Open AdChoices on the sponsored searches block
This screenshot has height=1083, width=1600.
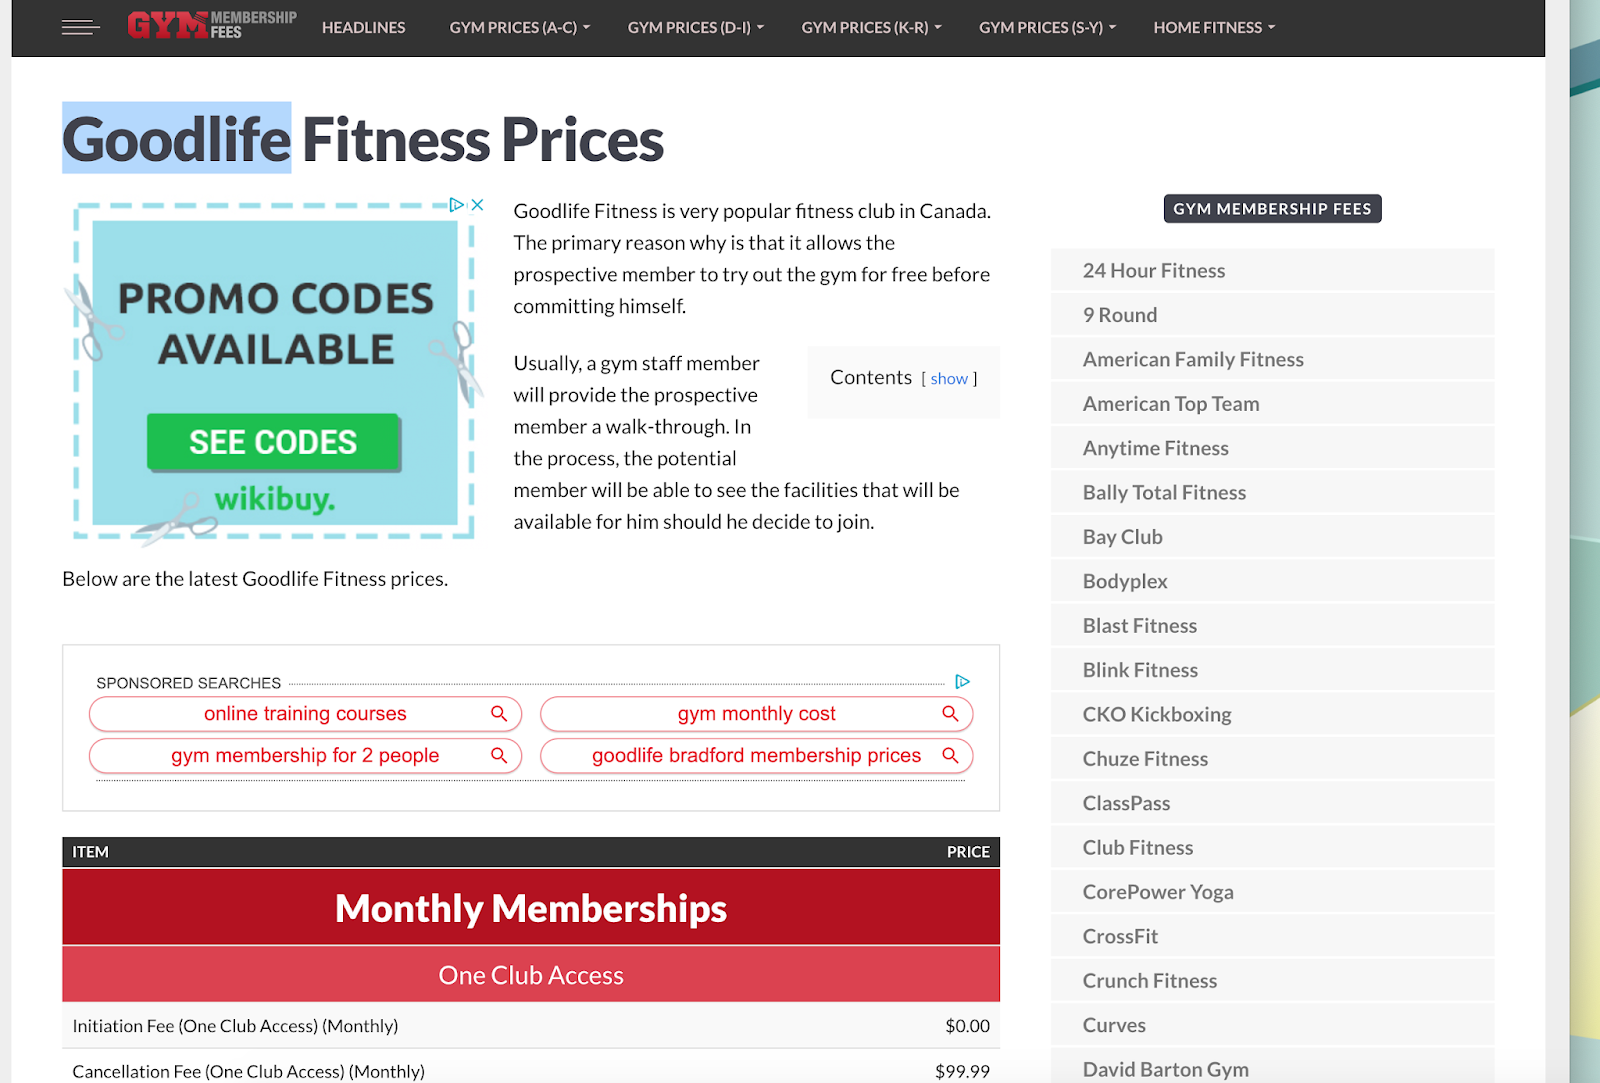click(962, 681)
